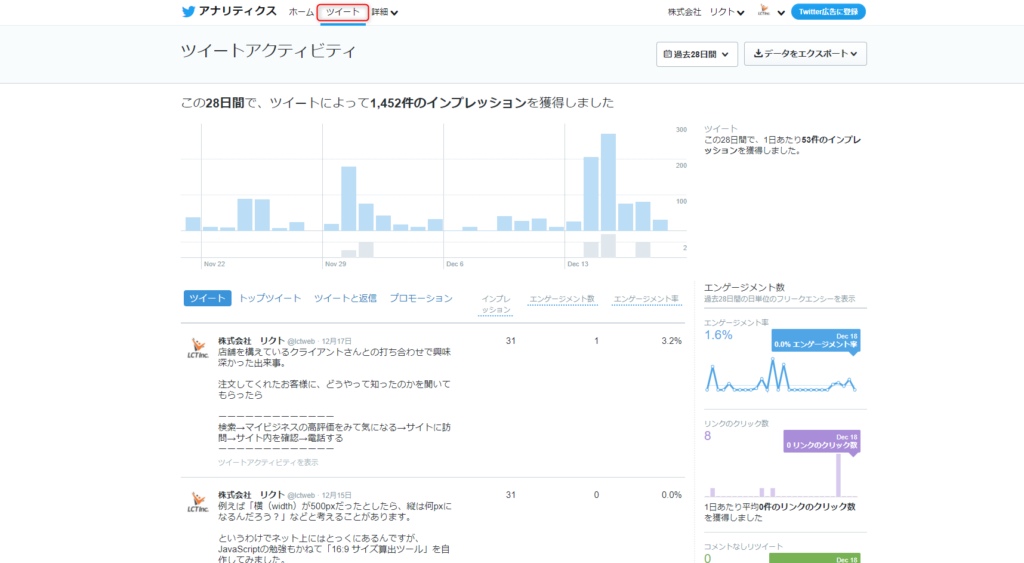This screenshot has height=563, width=1024.
Task: Click the リンクのクリック数 purple bar chart
Action: coord(781,477)
